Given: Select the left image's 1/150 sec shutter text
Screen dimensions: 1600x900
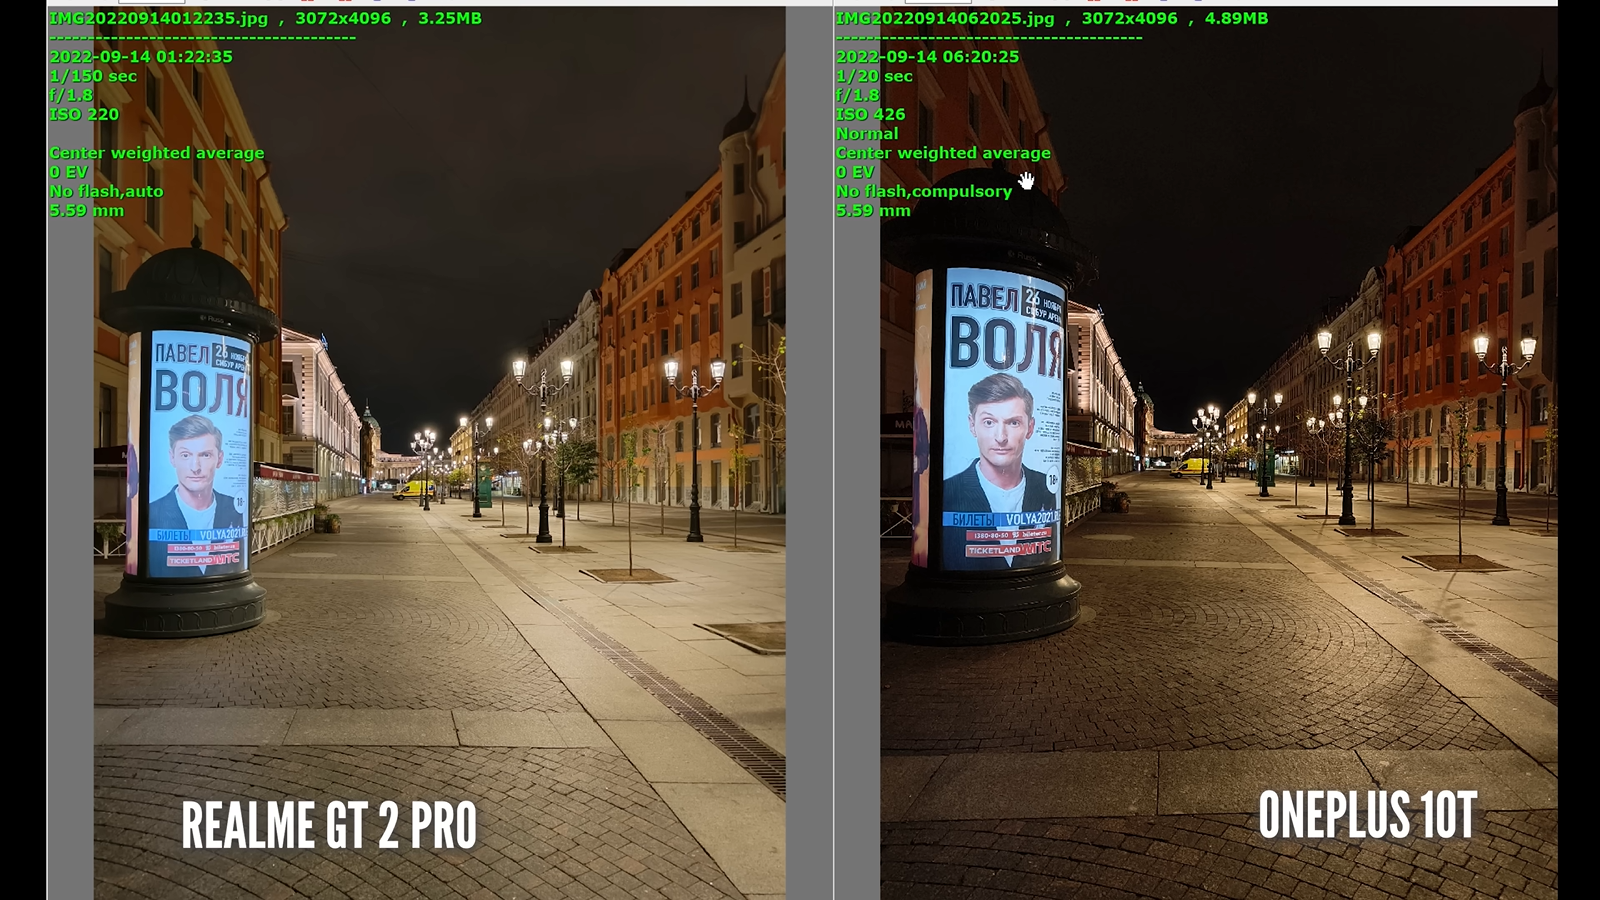Looking at the screenshot, I should click(93, 76).
